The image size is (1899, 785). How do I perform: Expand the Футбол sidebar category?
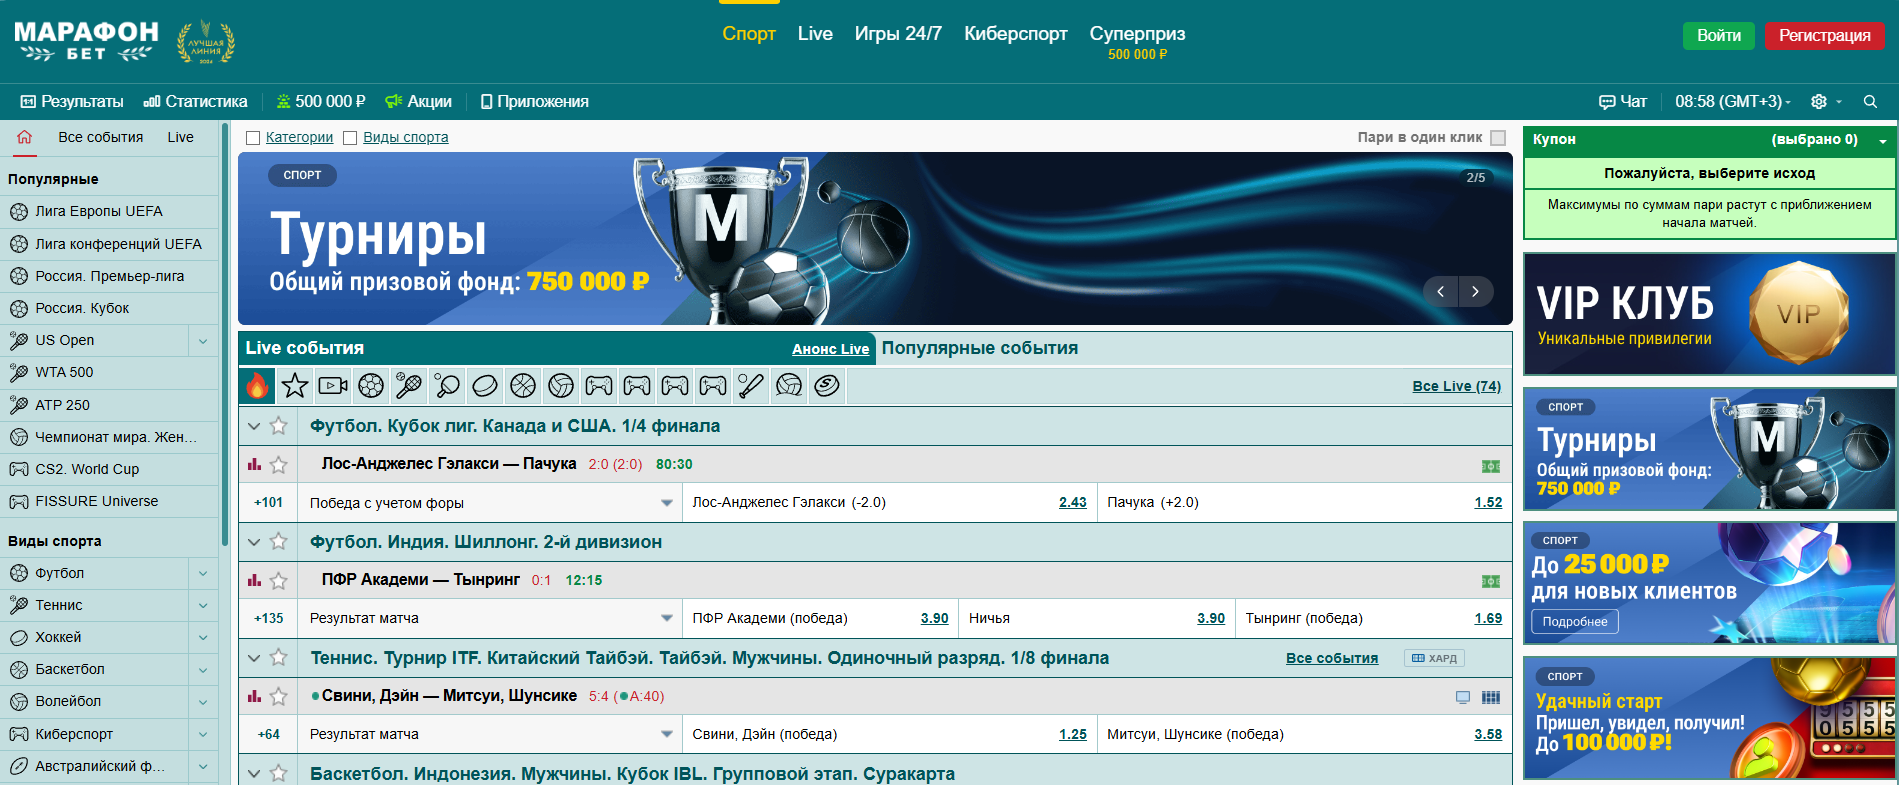(203, 573)
